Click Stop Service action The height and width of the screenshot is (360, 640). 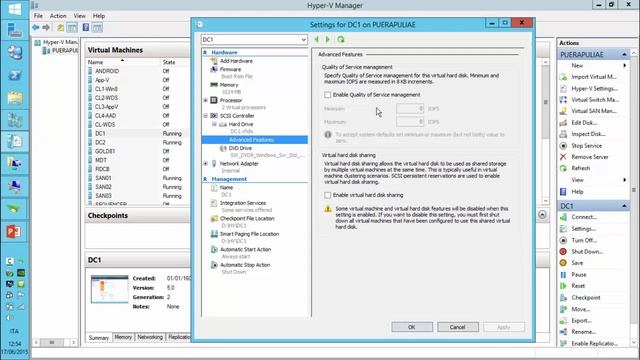click(586, 146)
